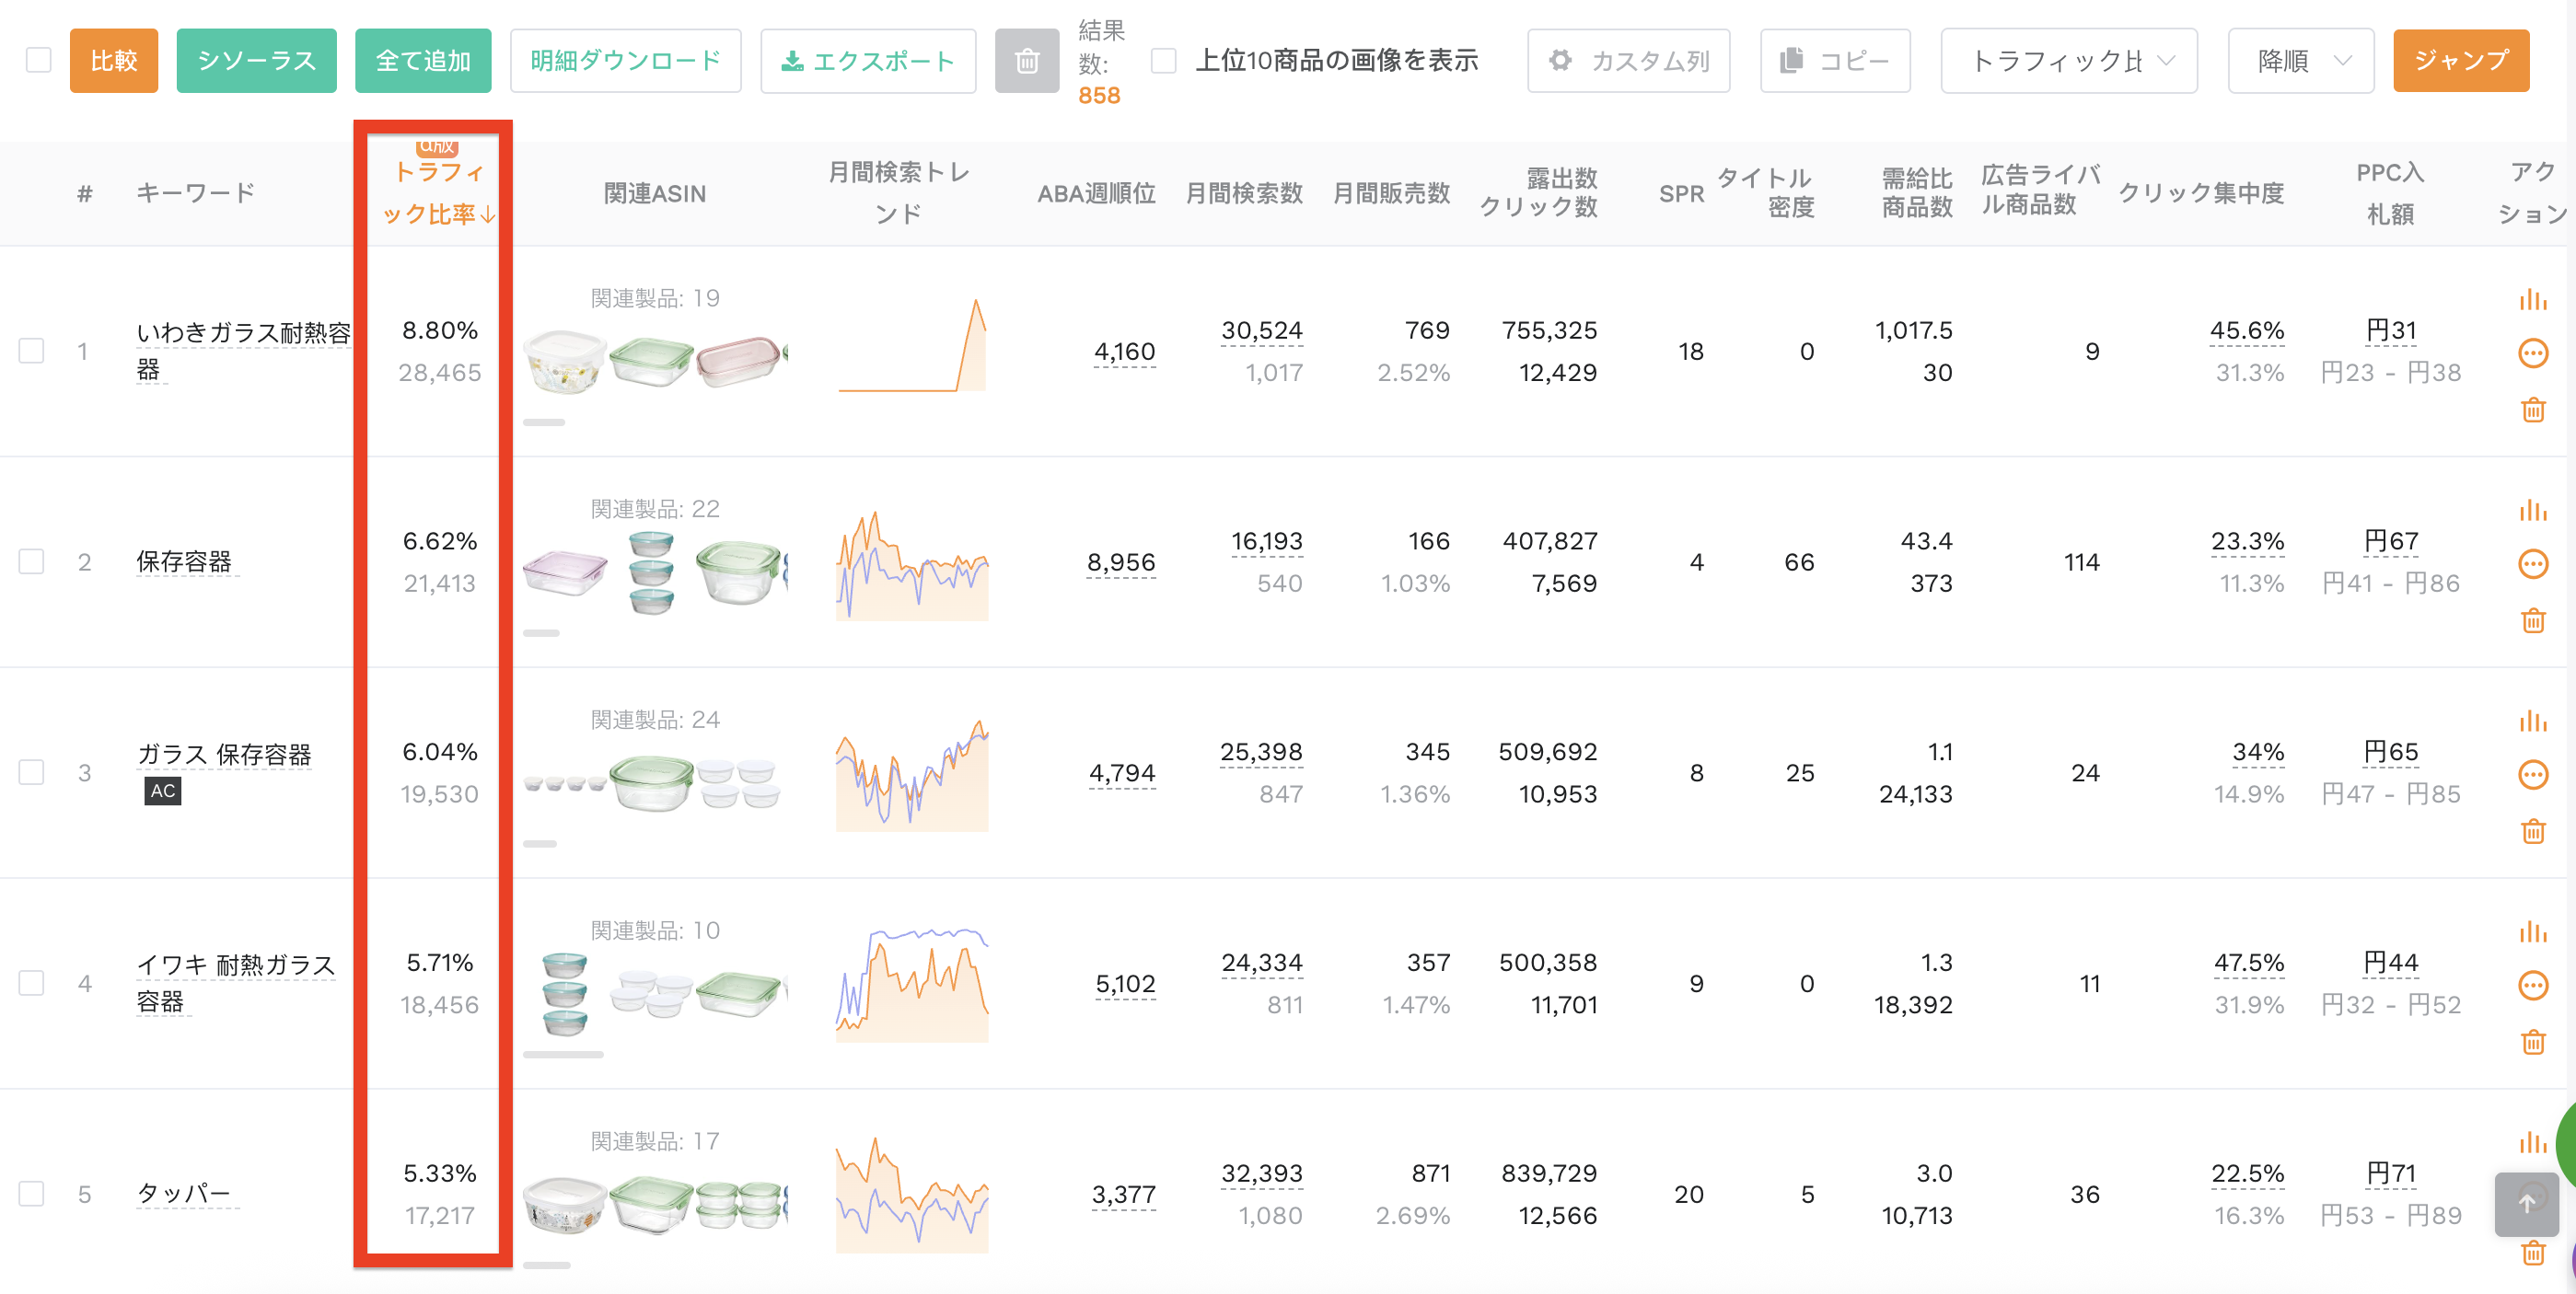Check the box for row 5 タッパー
The width and height of the screenshot is (2576, 1294).
coord(31,1194)
